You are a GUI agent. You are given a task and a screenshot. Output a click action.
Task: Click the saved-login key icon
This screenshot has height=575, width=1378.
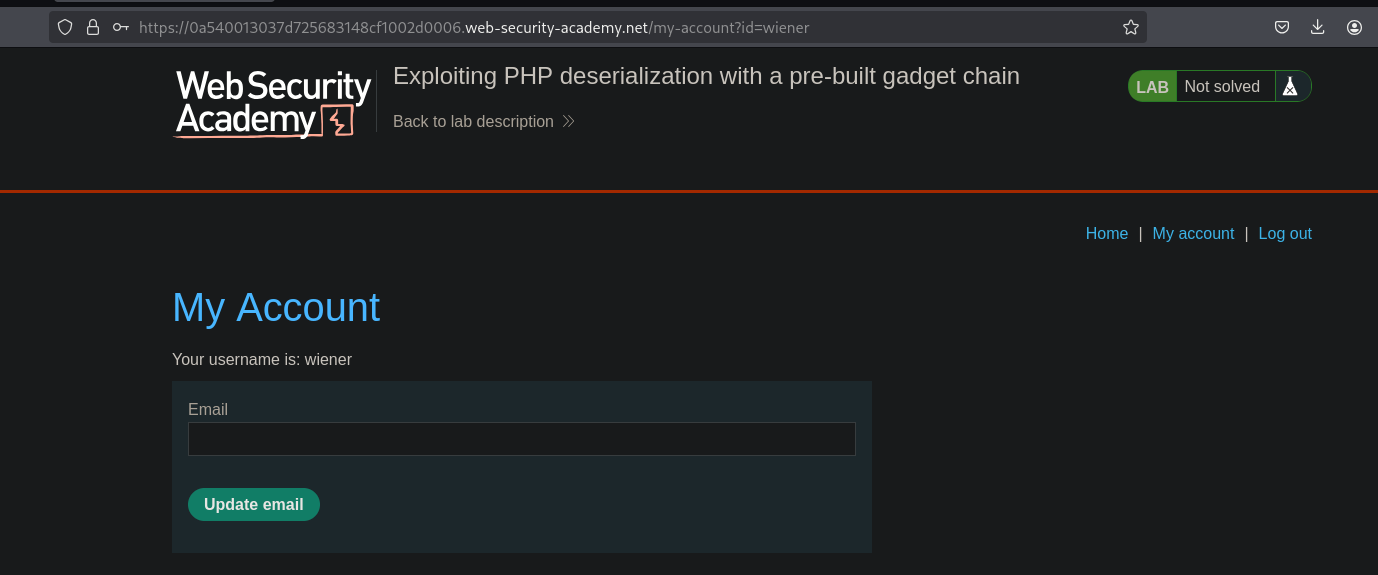tap(121, 28)
